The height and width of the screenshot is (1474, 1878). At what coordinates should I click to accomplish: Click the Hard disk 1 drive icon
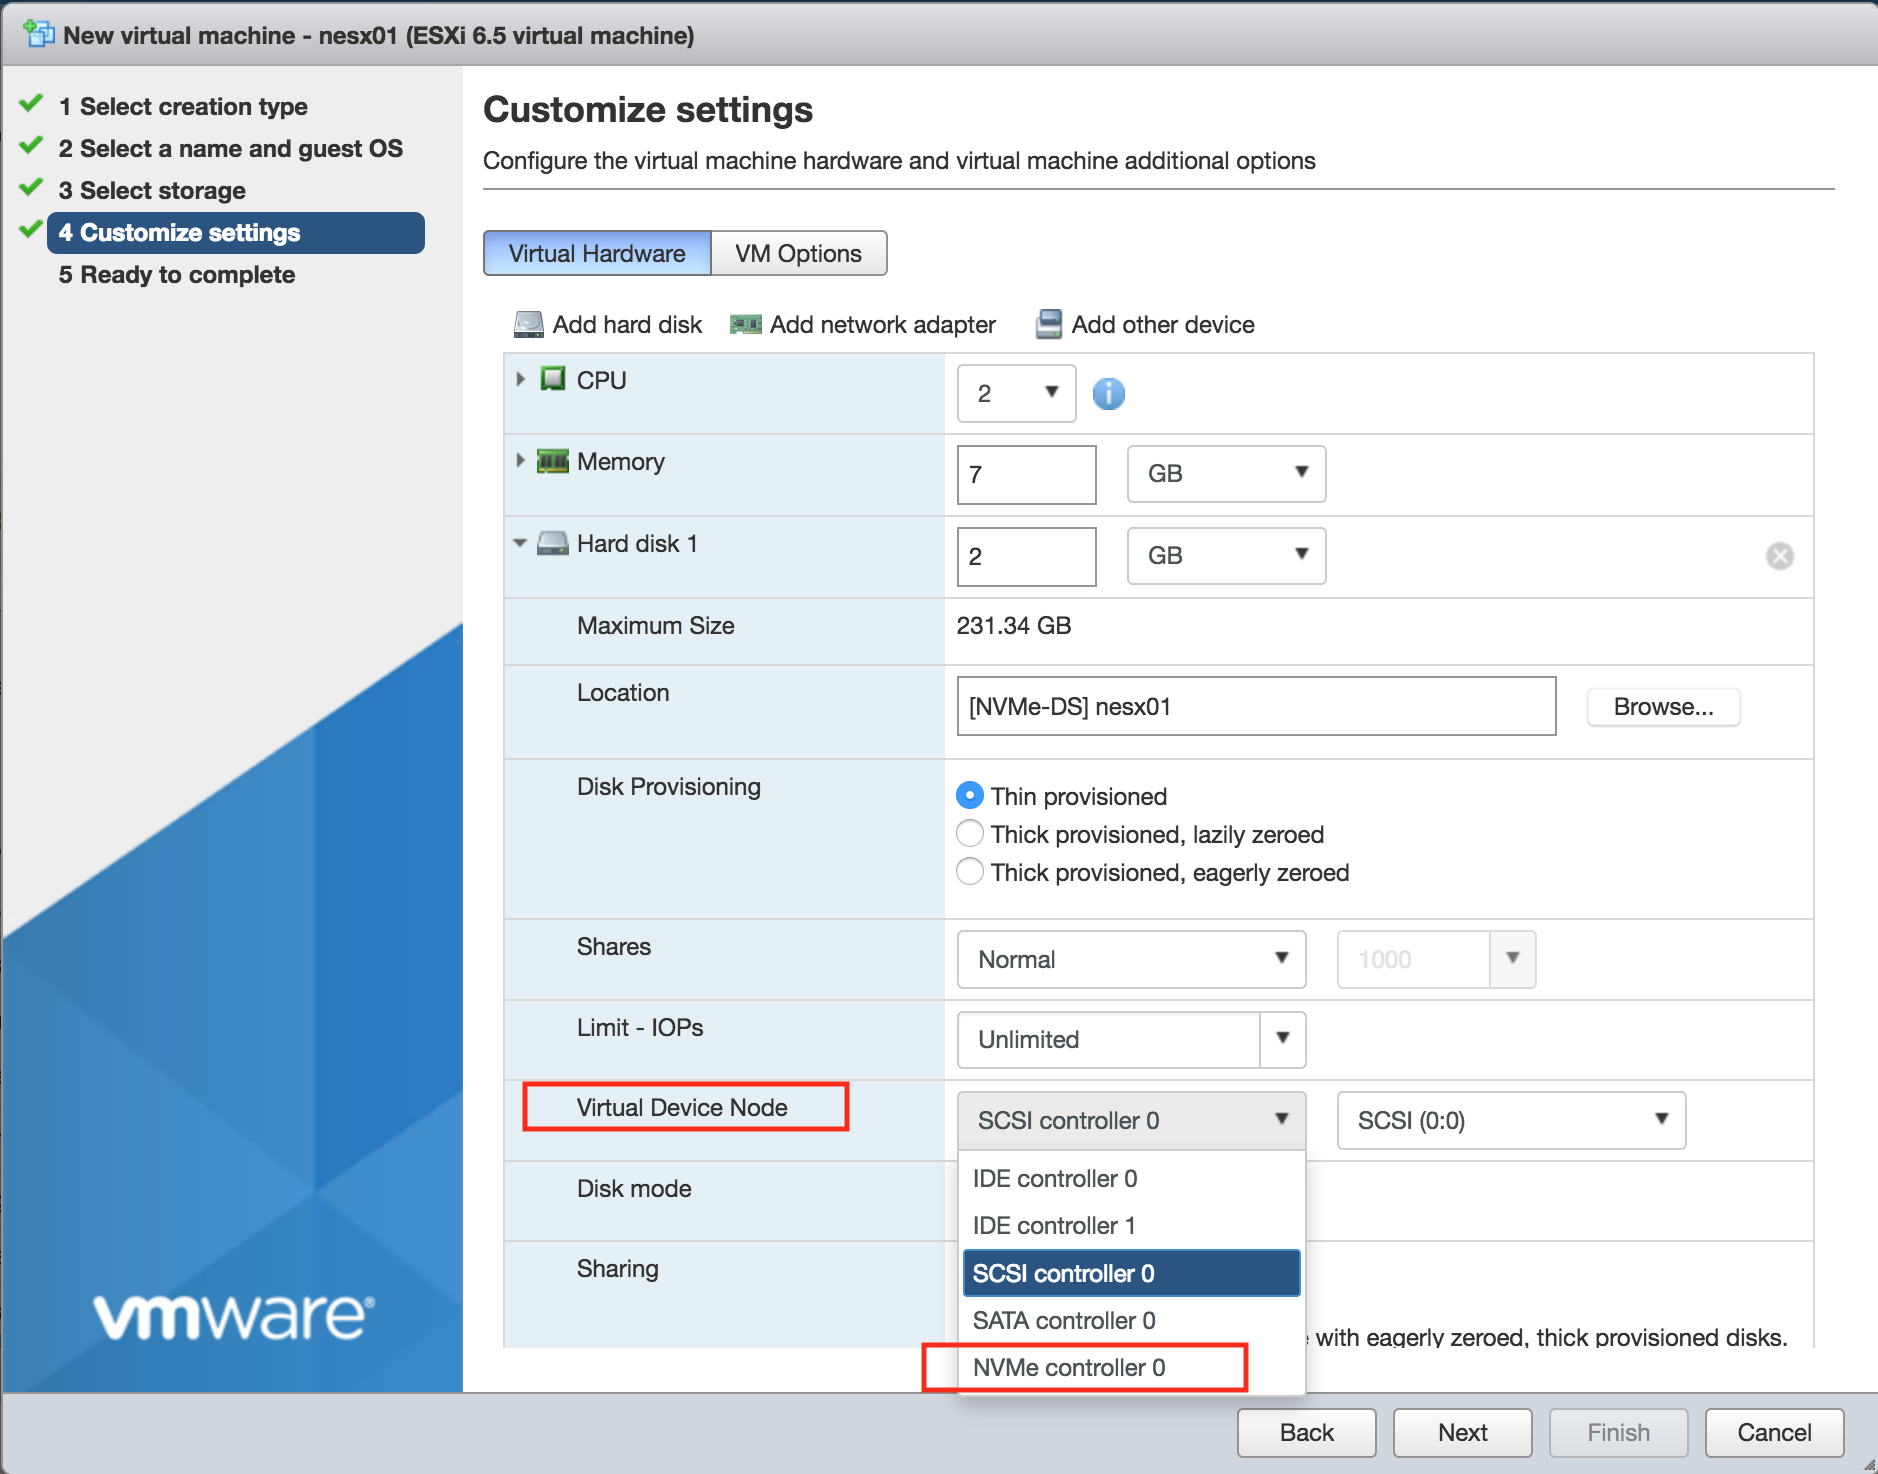tap(552, 543)
